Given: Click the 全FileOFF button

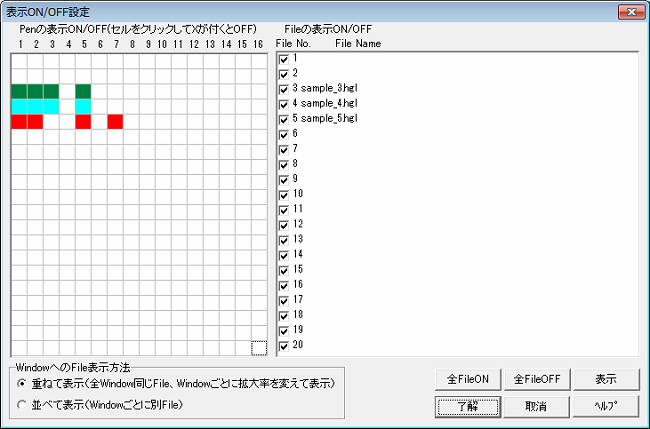Looking at the screenshot, I should [x=537, y=379].
